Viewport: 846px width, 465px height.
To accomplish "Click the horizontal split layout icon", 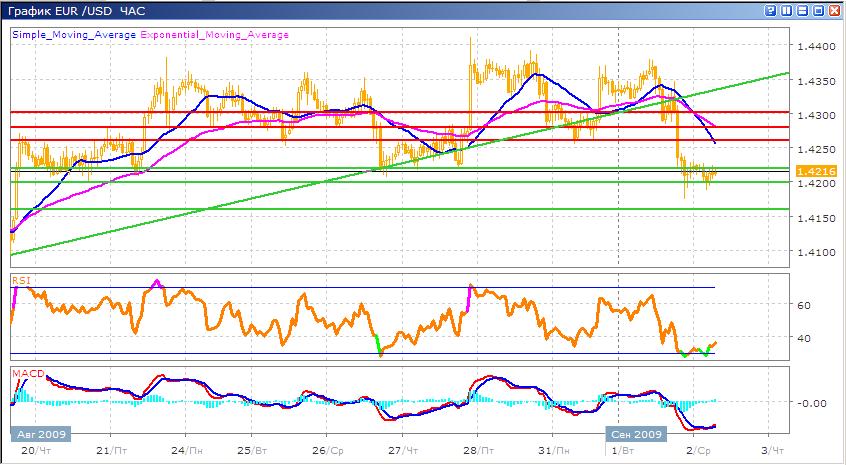I will click(801, 10).
